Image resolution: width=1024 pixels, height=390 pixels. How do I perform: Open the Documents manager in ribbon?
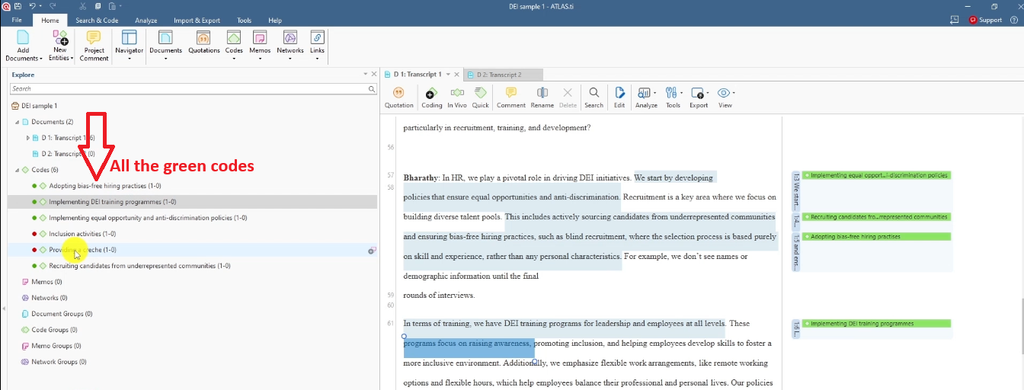tap(165, 45)
